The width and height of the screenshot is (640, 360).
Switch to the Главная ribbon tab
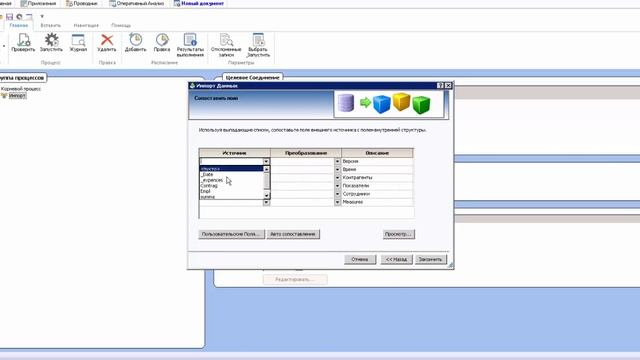coord(18,25)
